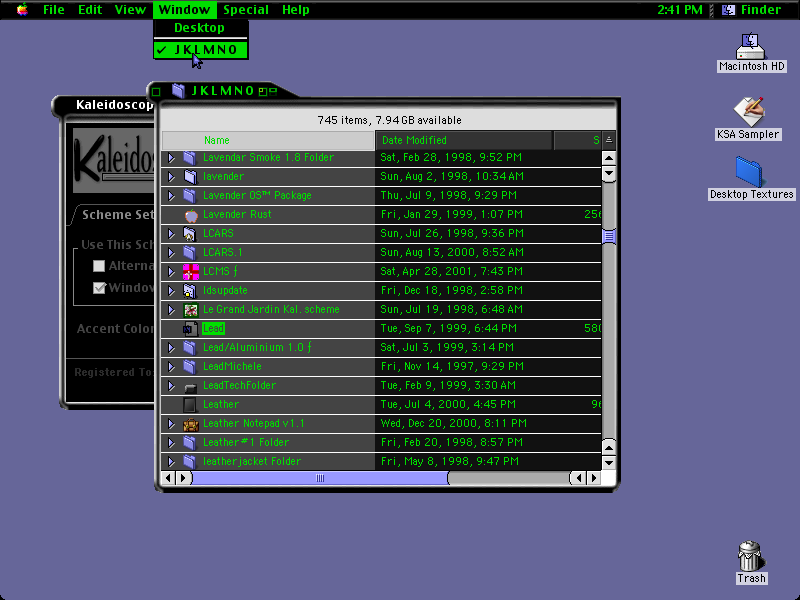Select the Leather Notepad briefcase icon
The height and width of the screenshot is (600, 800).
[x=191, y=424]
